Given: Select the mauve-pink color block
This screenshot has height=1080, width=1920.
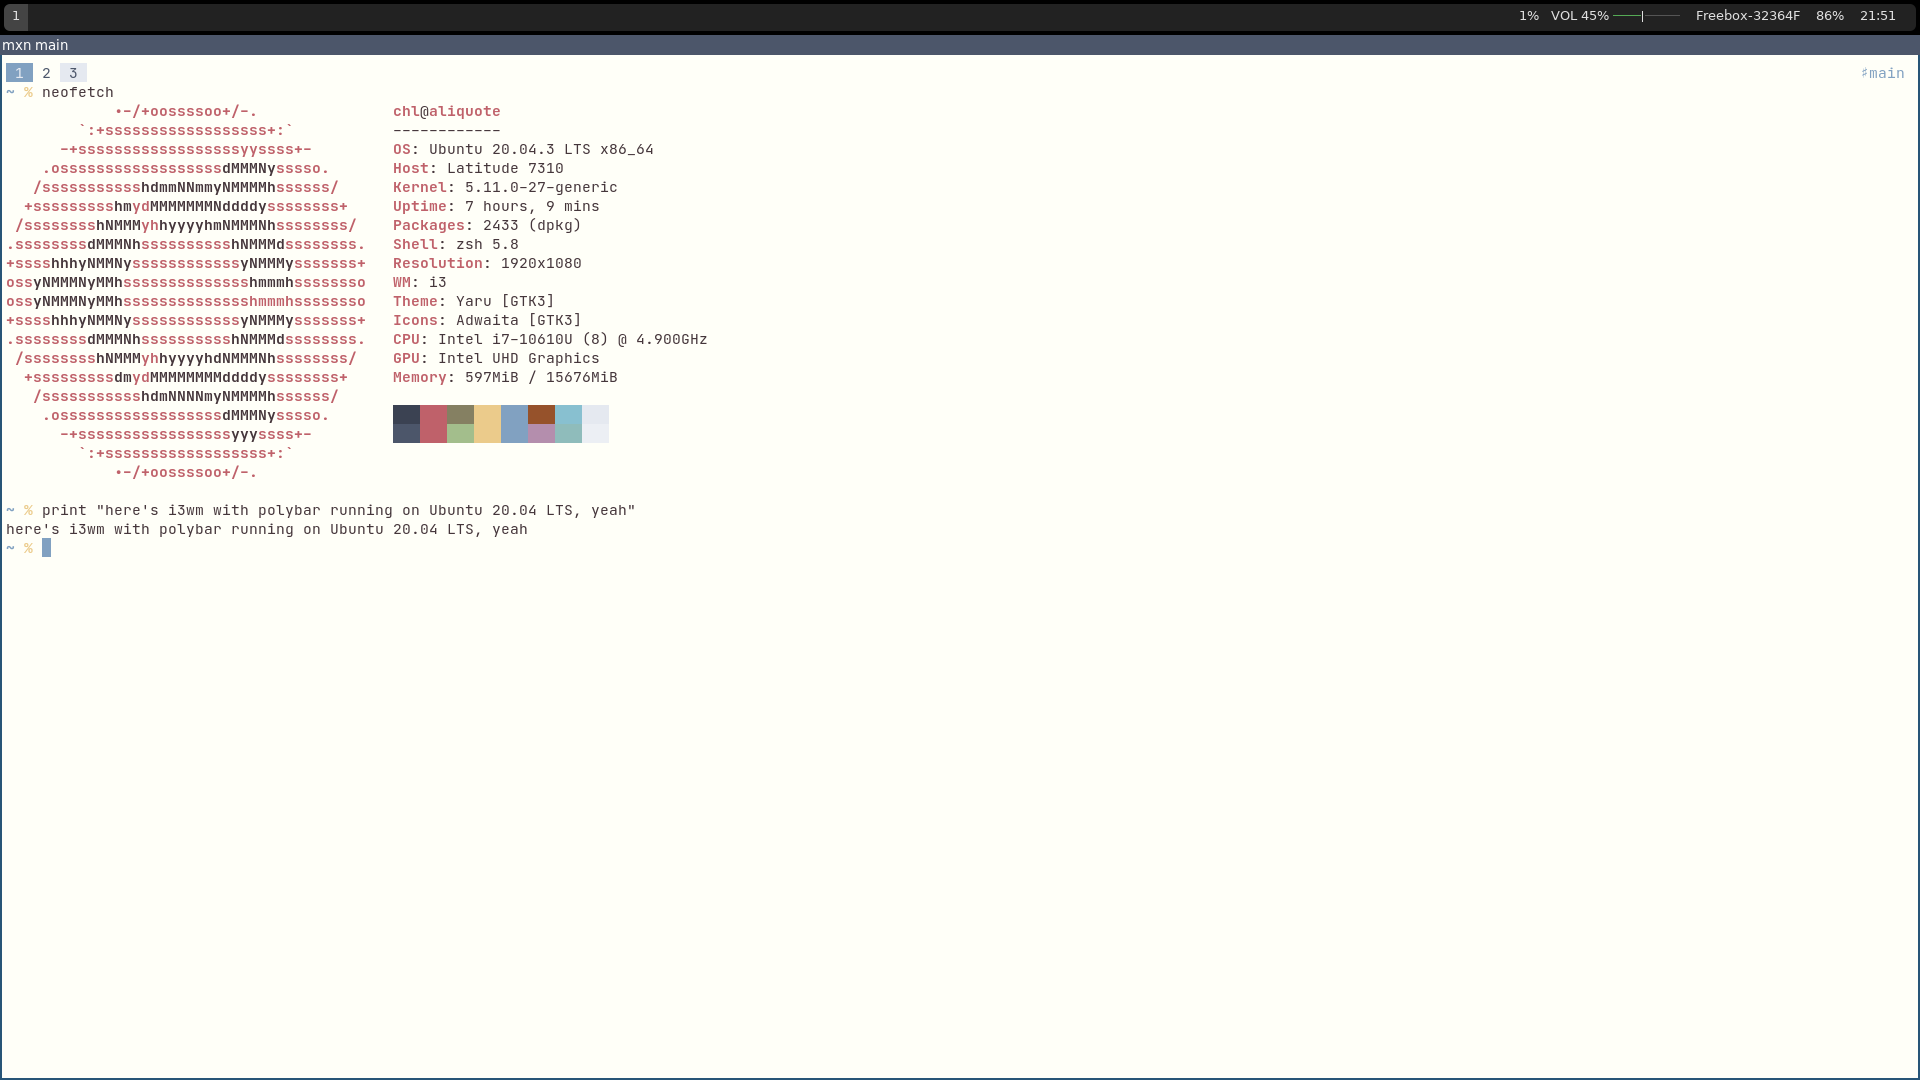Looking at the screenshot, I should pos(541,434).
